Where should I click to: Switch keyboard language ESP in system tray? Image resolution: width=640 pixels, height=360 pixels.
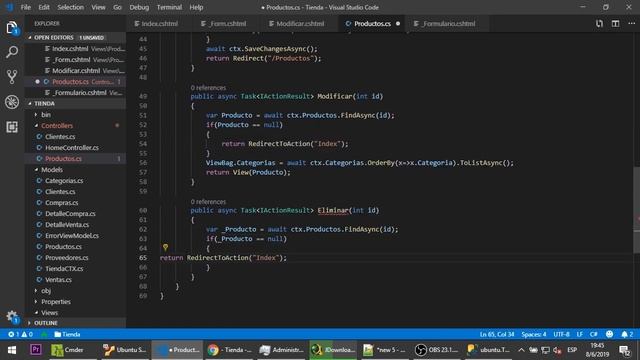click(x=572, y=350)
